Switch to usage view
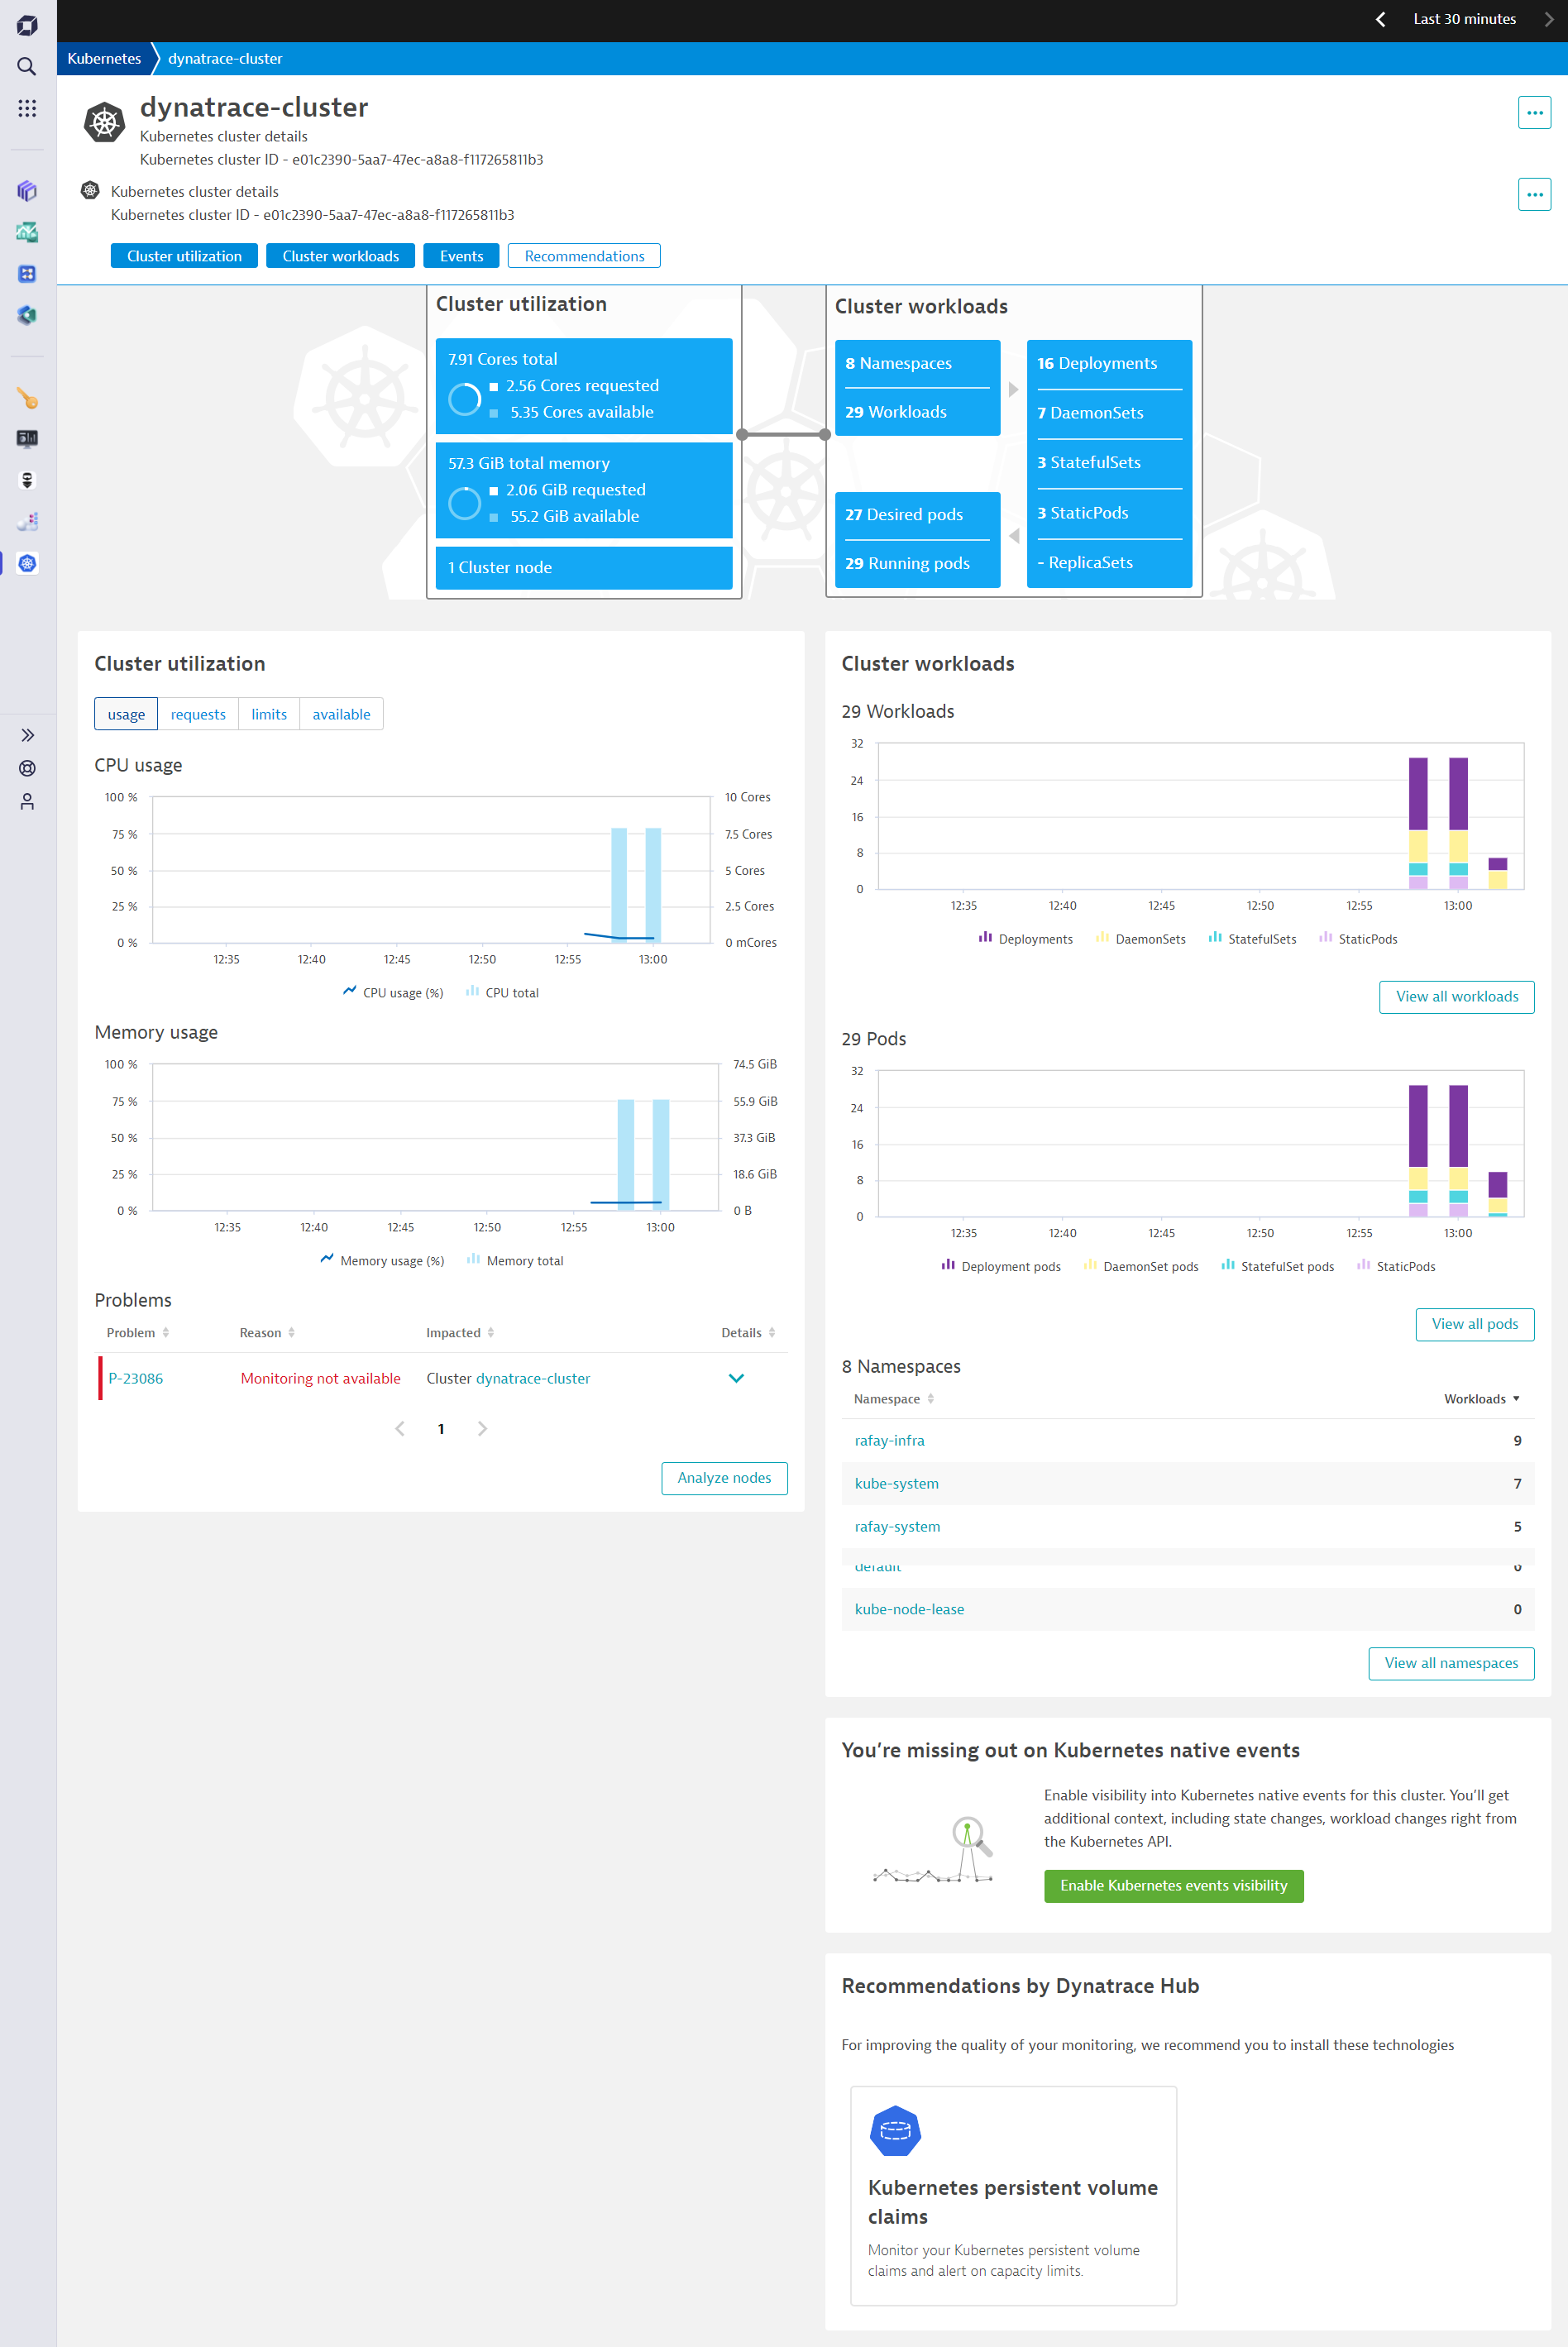 coord(126,714)
